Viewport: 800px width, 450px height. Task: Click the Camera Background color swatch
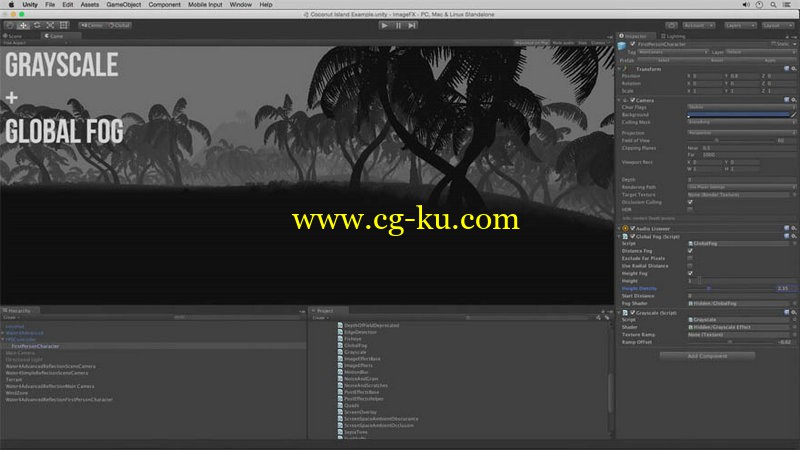[738, 115]
